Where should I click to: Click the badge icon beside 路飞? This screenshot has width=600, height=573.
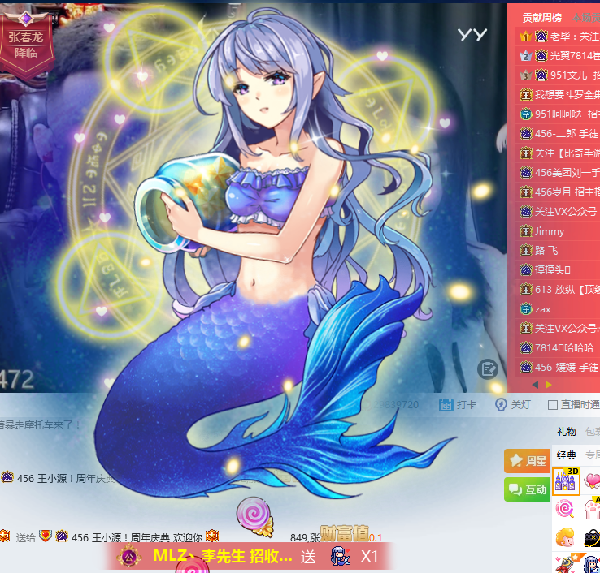[x=526, y=251]
